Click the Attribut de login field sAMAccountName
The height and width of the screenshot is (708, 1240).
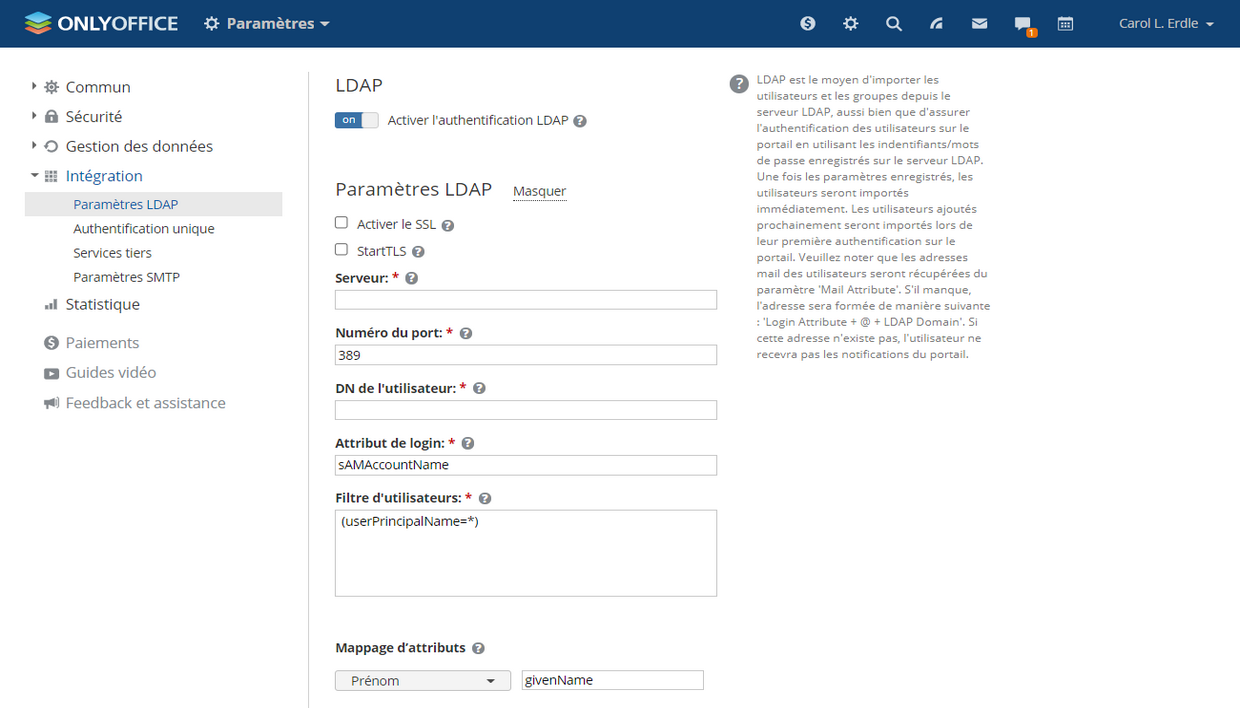(x=526, y=465)
